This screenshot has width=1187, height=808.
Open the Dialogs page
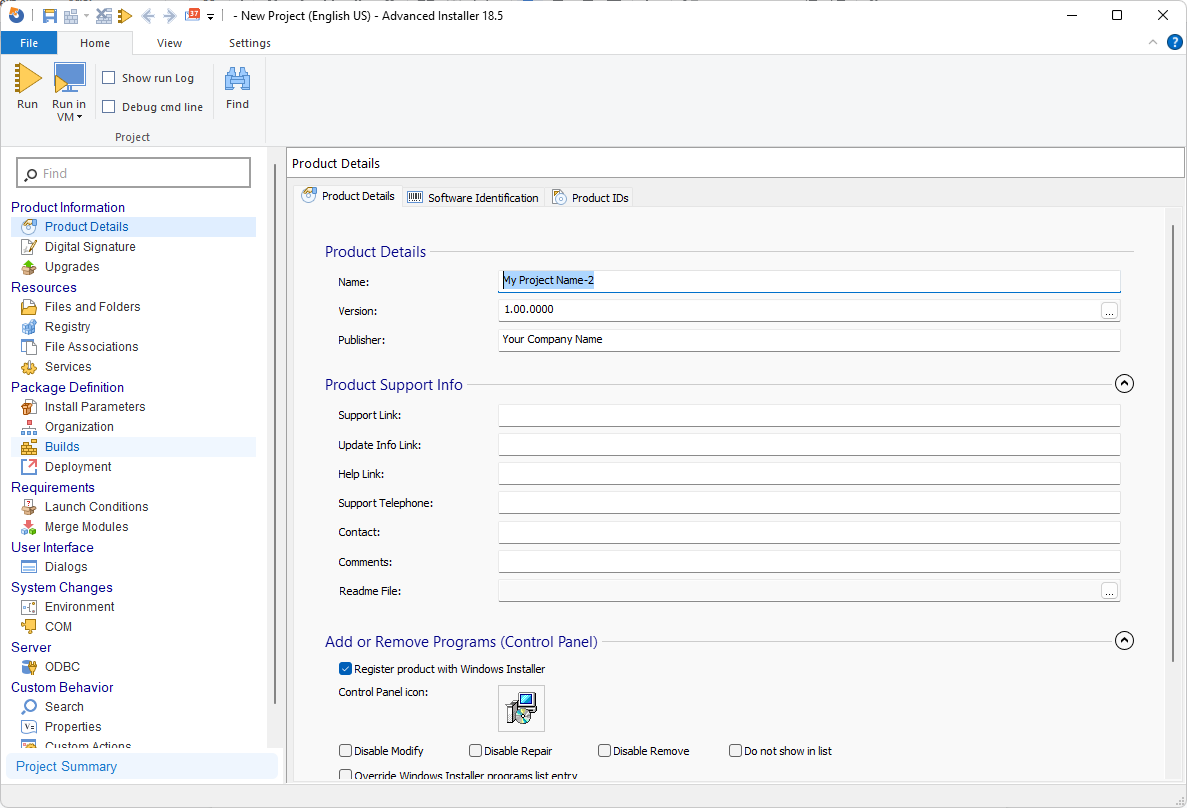(x=66, y=566)
